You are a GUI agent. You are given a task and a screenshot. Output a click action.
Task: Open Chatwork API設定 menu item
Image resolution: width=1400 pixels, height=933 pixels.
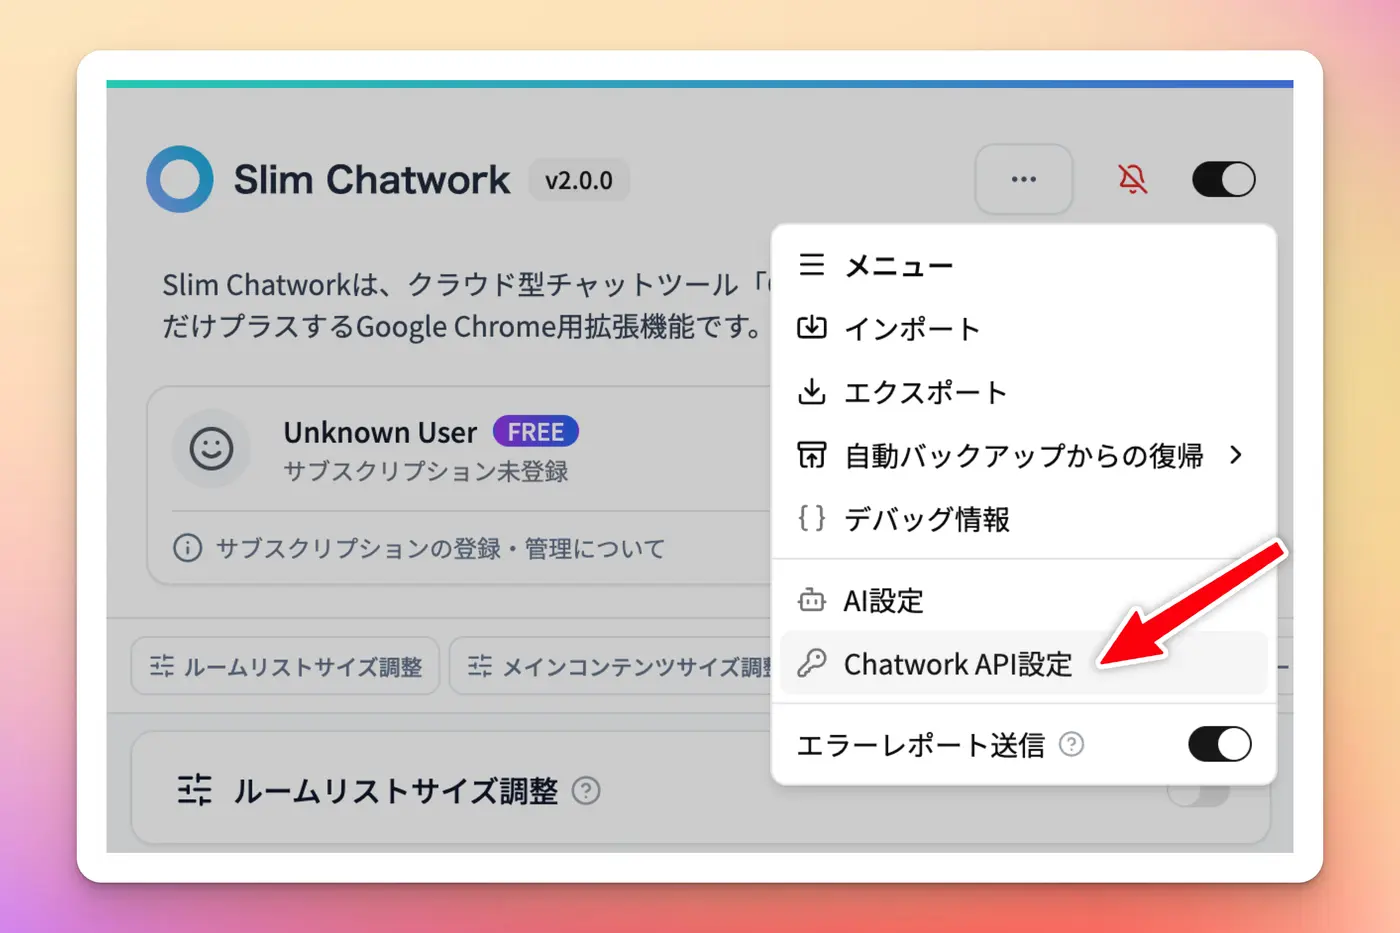point(1024,663)
